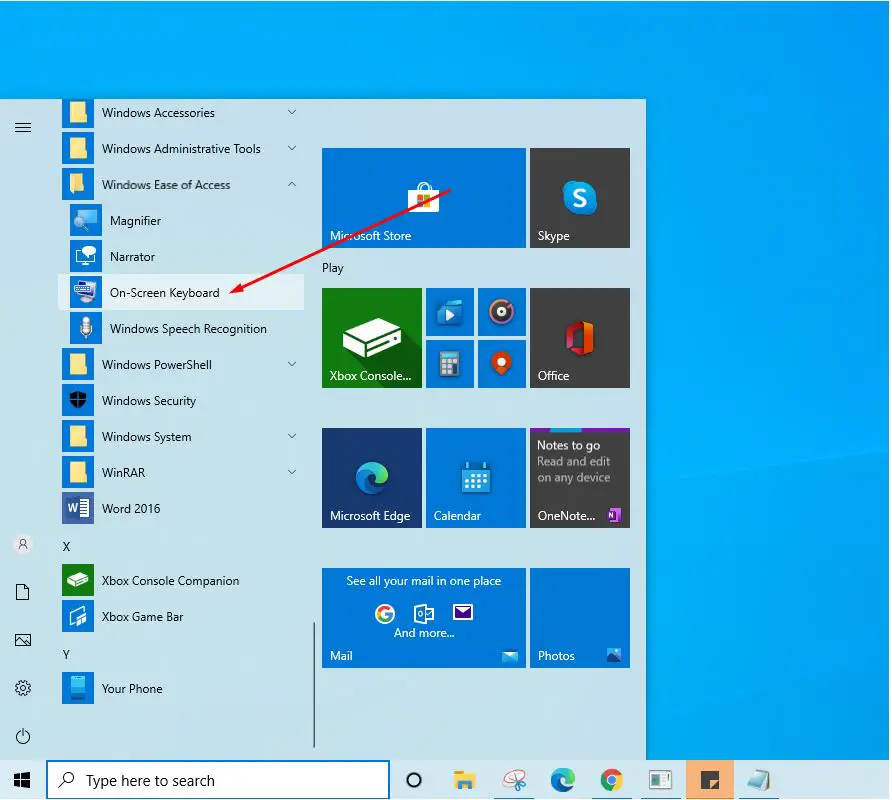The image size is (892, 800).
Task: Open the Groove Music tile
Action: point(501,312)
